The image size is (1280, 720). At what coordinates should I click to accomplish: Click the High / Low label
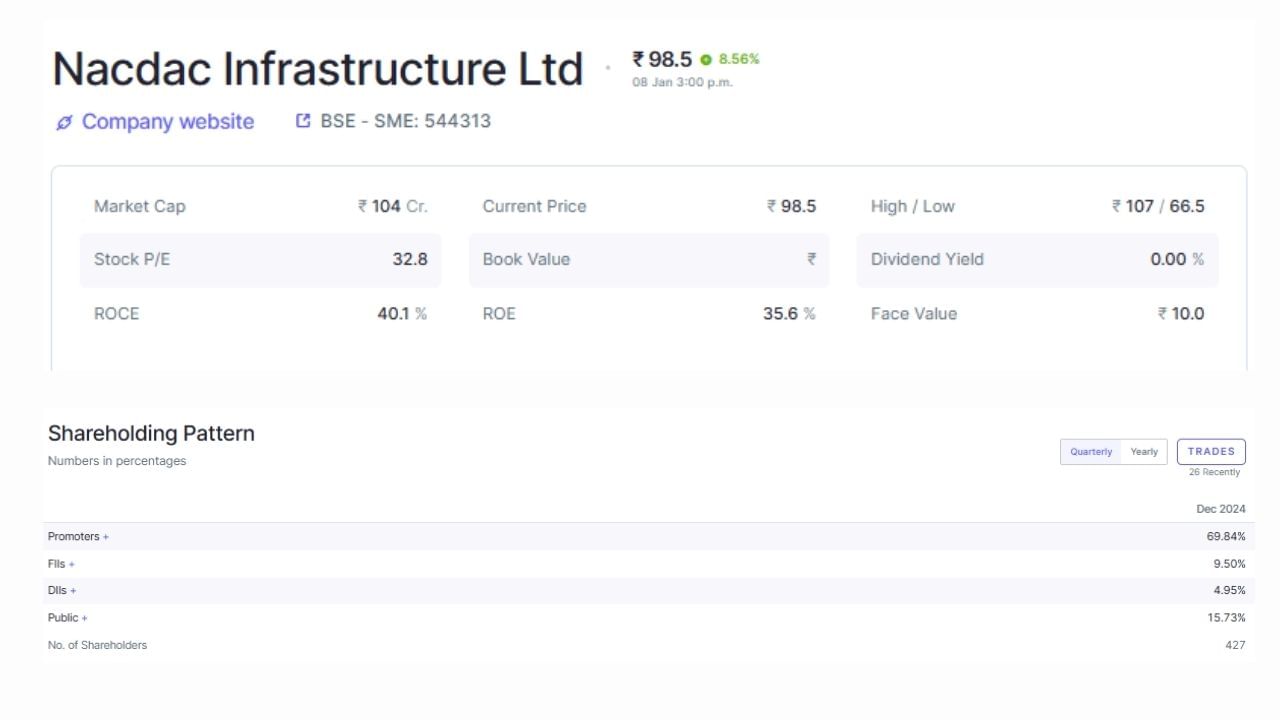click(913, 207)
